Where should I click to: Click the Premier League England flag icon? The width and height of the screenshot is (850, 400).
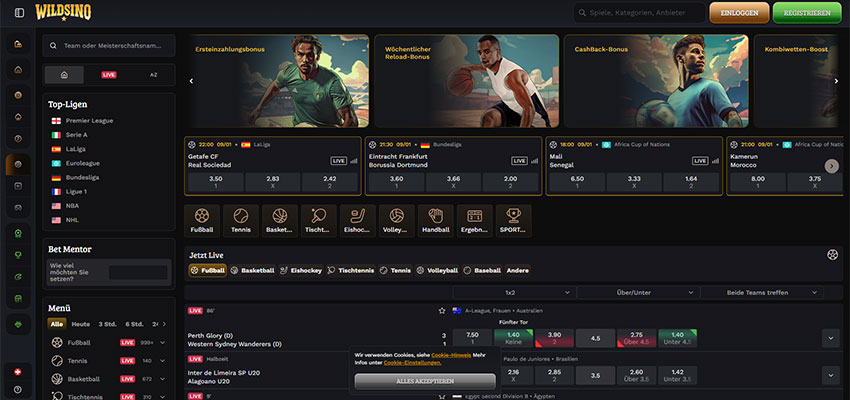pos(56,120)
